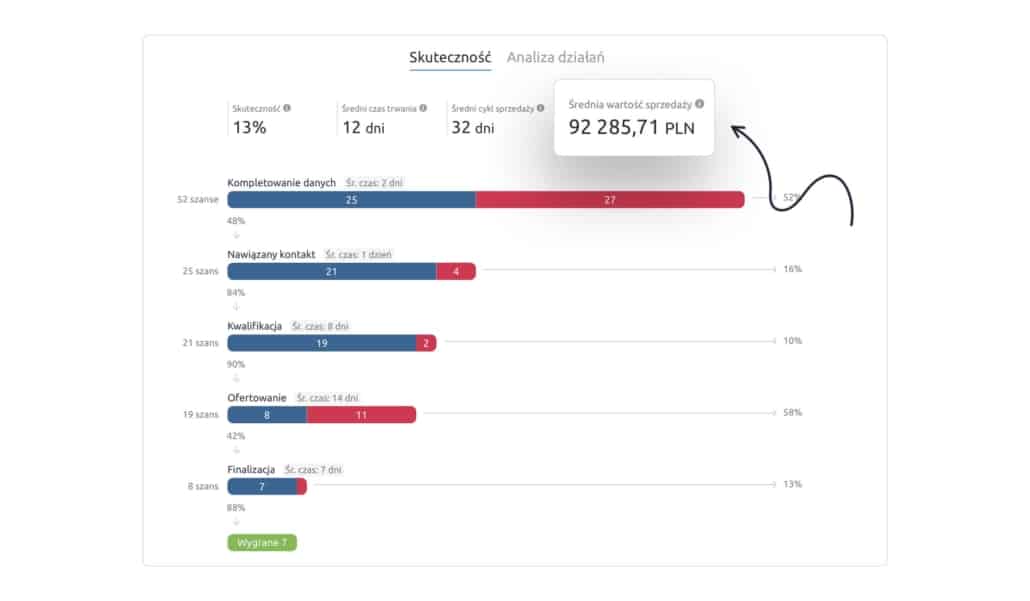
Task: Click the 13% loss percentage for Finalizacja
Action: pos(793,484)
